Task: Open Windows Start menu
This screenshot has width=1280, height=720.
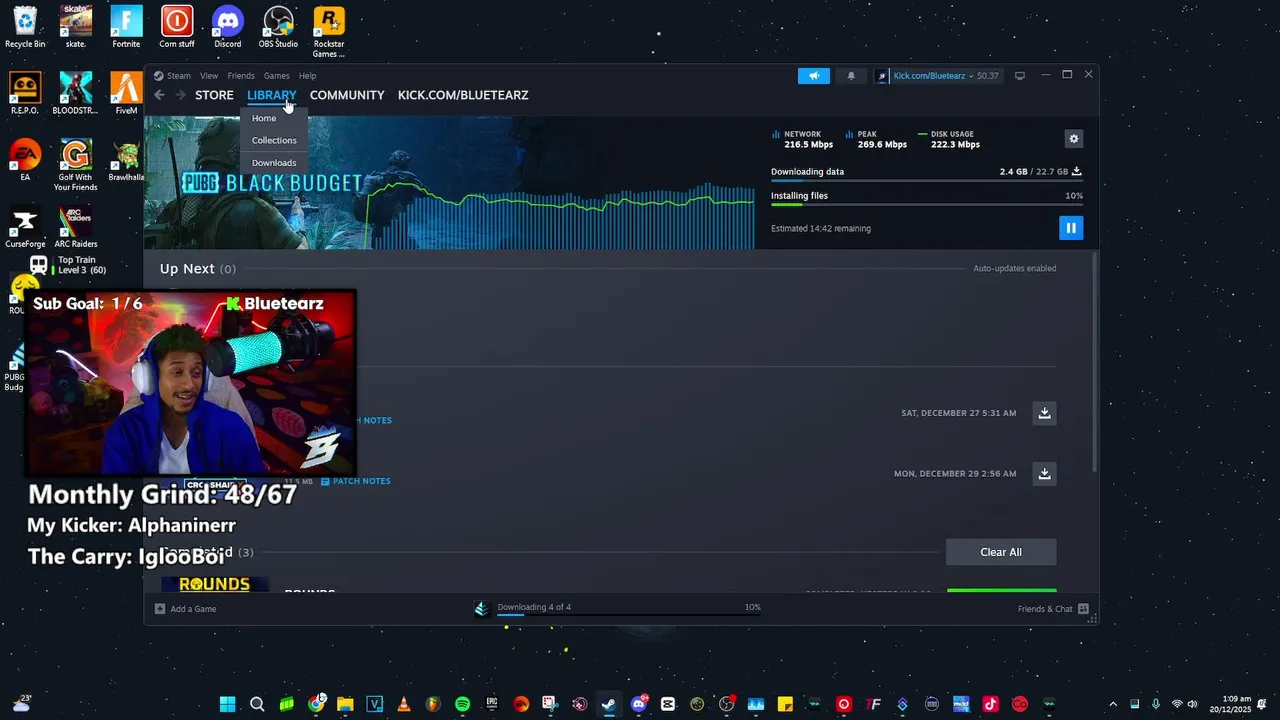Action: pyautogui.click(x=227, y=704)
